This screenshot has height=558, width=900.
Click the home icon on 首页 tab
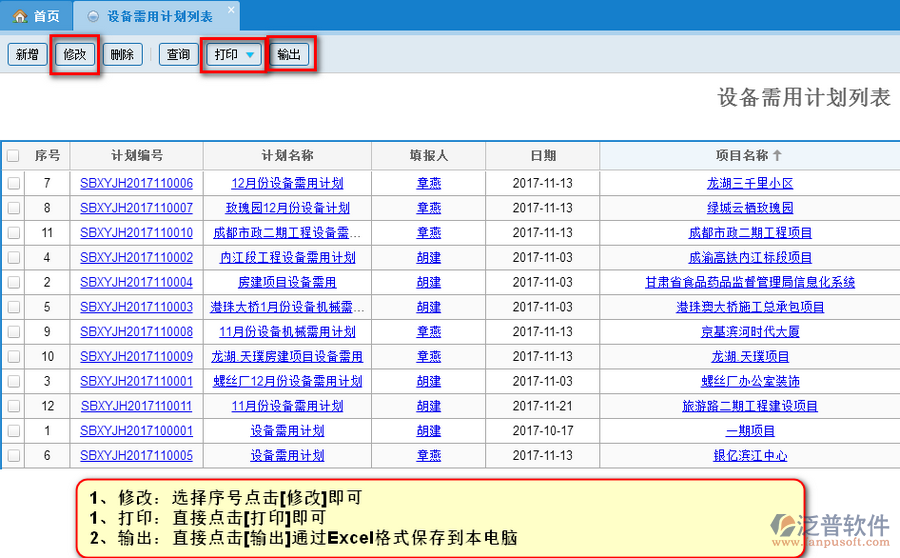(20, 16)
